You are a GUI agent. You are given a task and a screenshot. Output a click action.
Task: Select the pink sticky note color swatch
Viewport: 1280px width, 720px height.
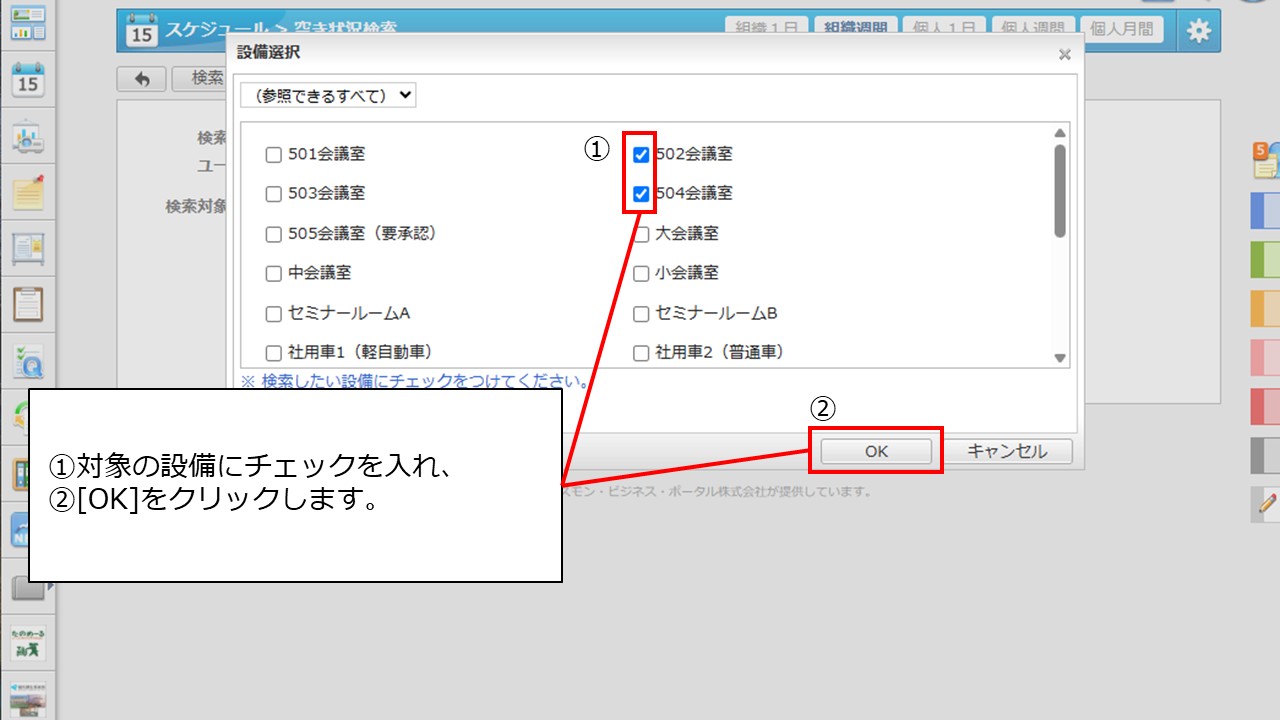pyautogui.click(x=1266, y=358)
